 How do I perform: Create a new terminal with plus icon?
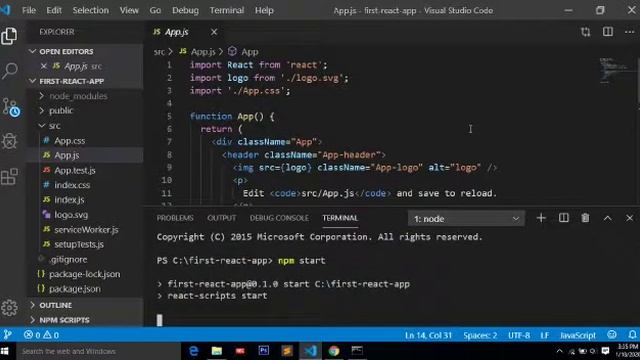point(541,218)
